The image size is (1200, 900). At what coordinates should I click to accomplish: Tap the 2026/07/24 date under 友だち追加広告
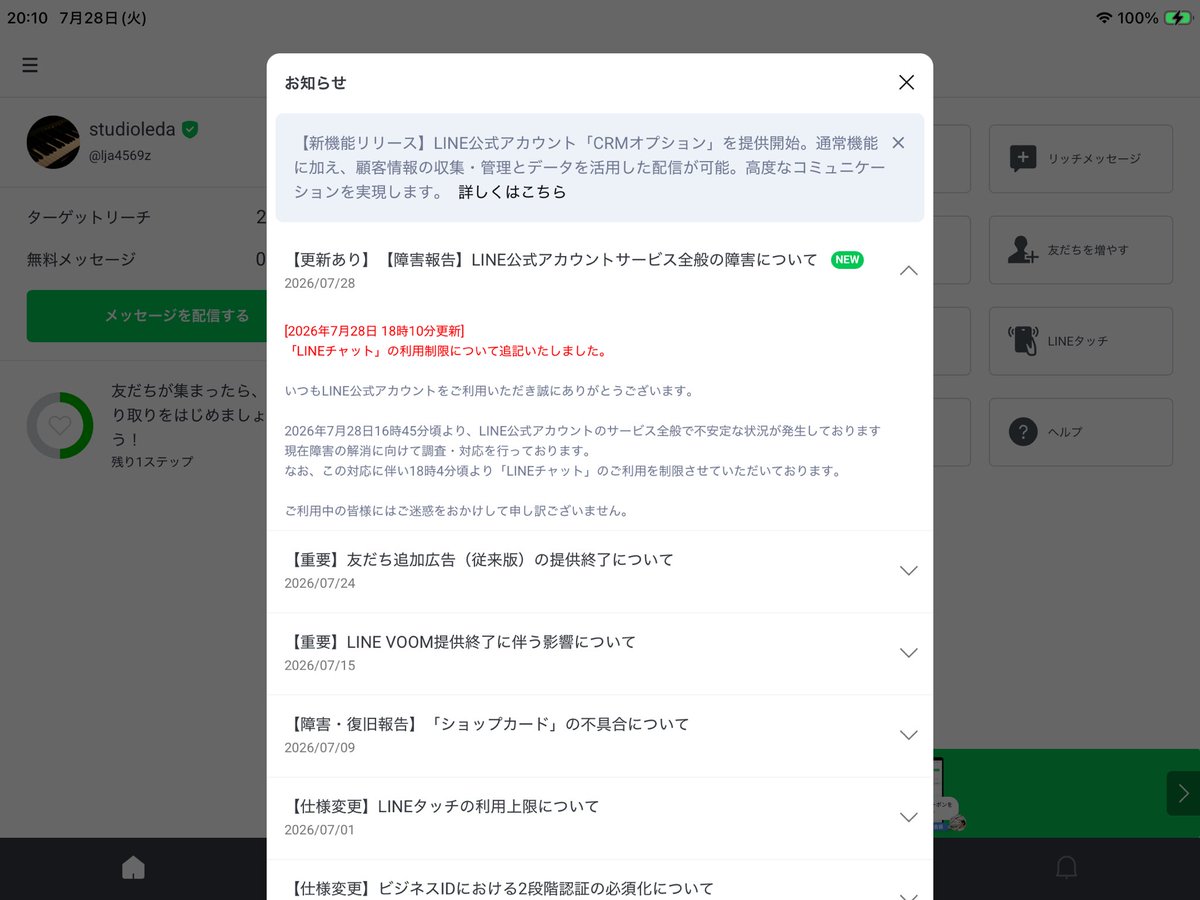[319, 583]
